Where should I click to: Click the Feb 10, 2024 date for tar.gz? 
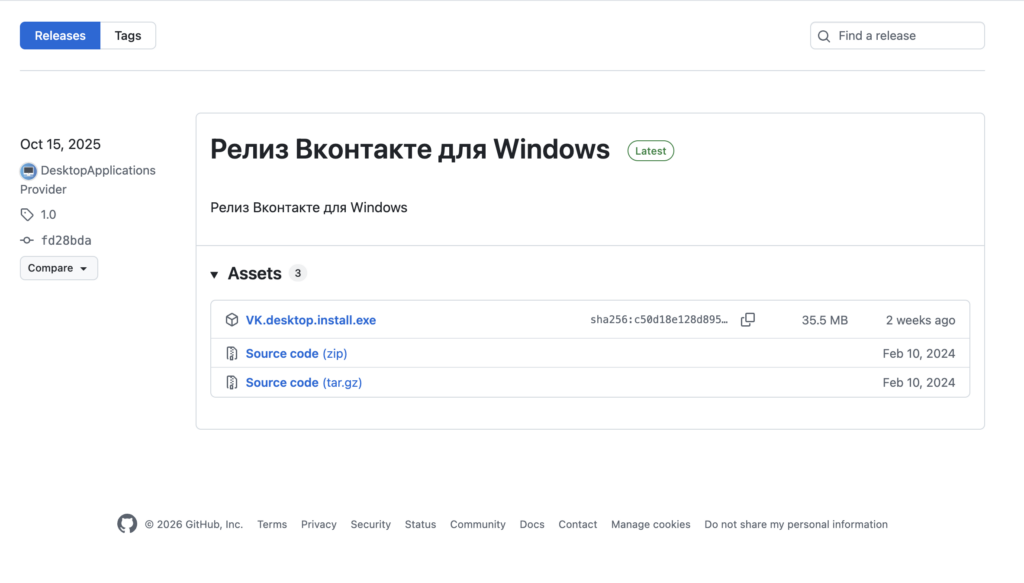coord(919,383)
